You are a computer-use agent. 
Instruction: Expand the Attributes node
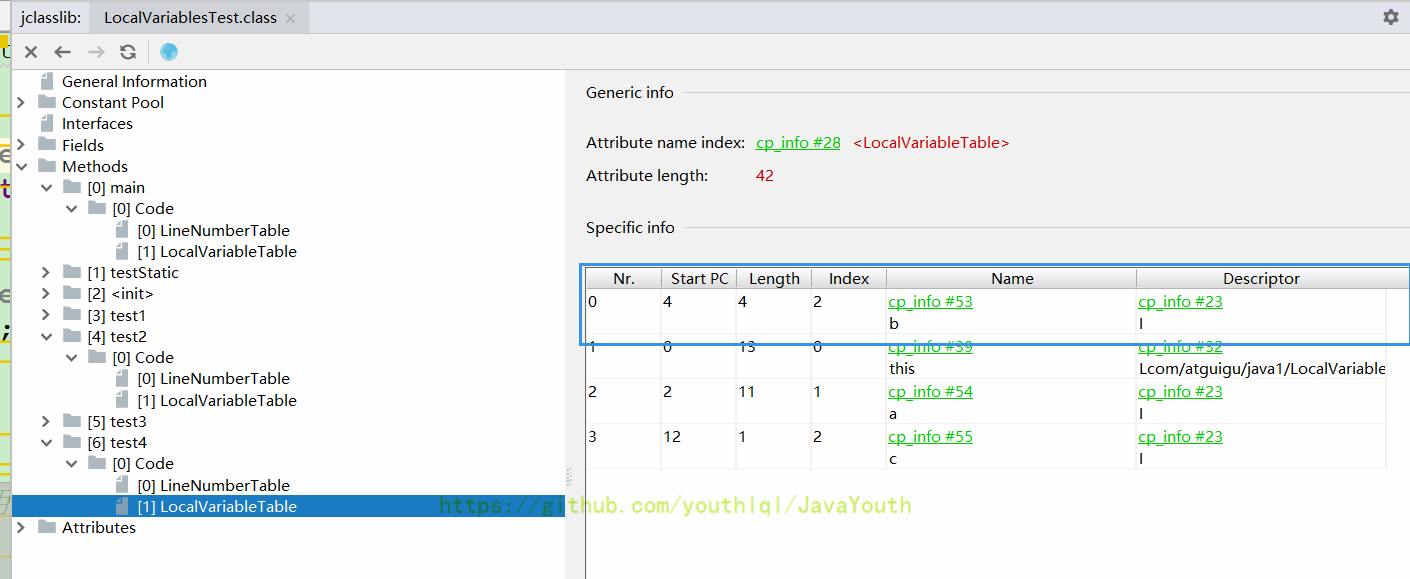(x=21, y=528)
